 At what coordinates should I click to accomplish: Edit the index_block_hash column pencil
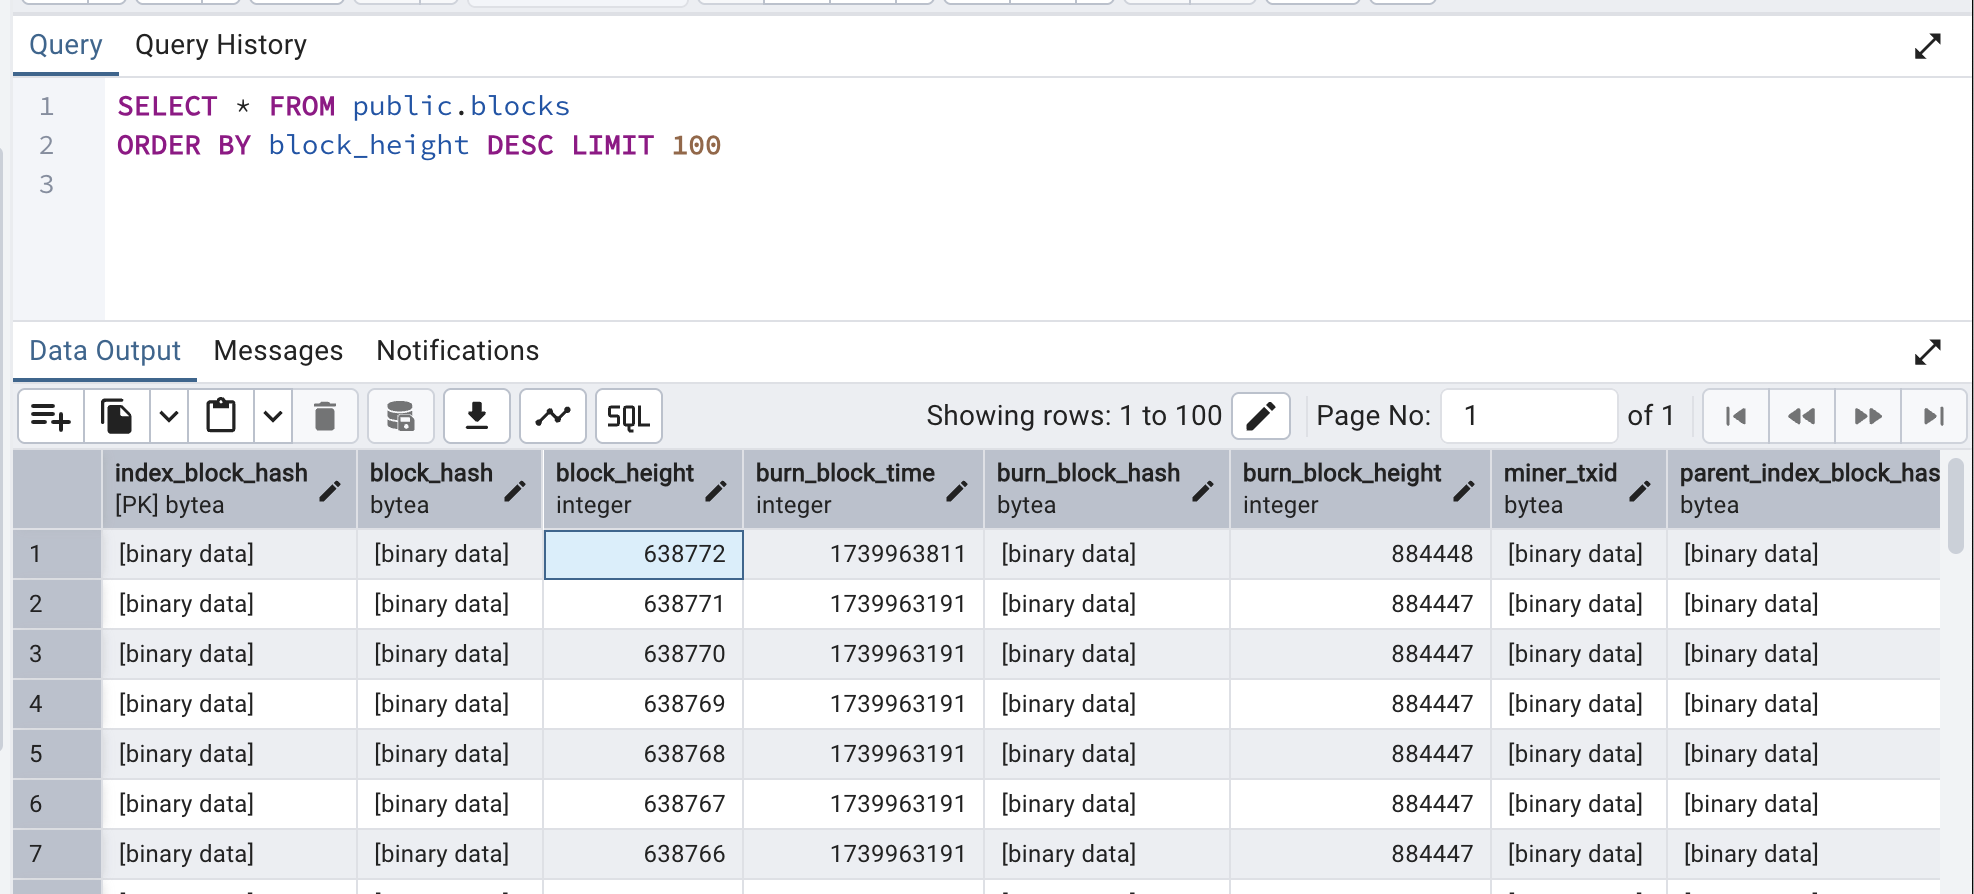coord(330,490)
